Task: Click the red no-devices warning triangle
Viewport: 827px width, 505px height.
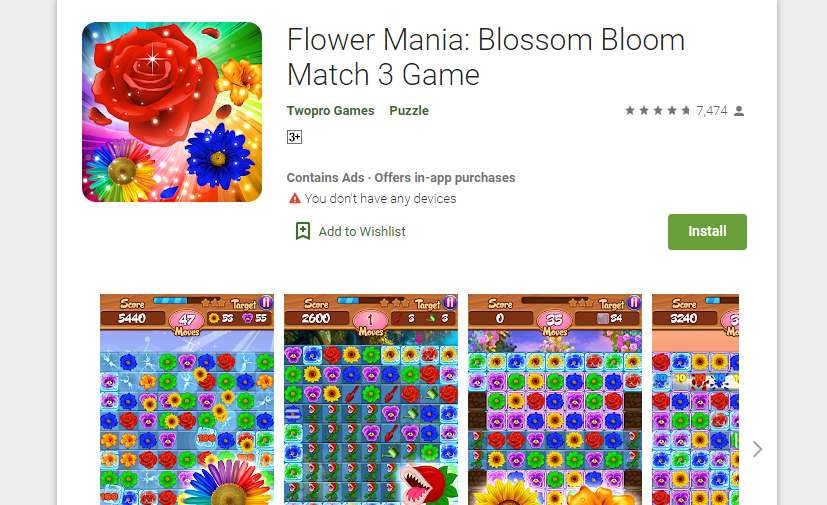Action: tap(294, 198)
